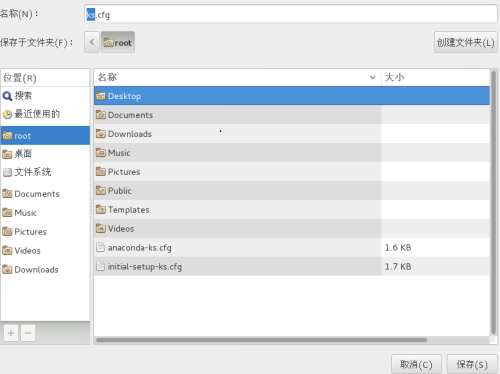Click the anaconda-ks.cfg file icon

[x=100, y=247]
